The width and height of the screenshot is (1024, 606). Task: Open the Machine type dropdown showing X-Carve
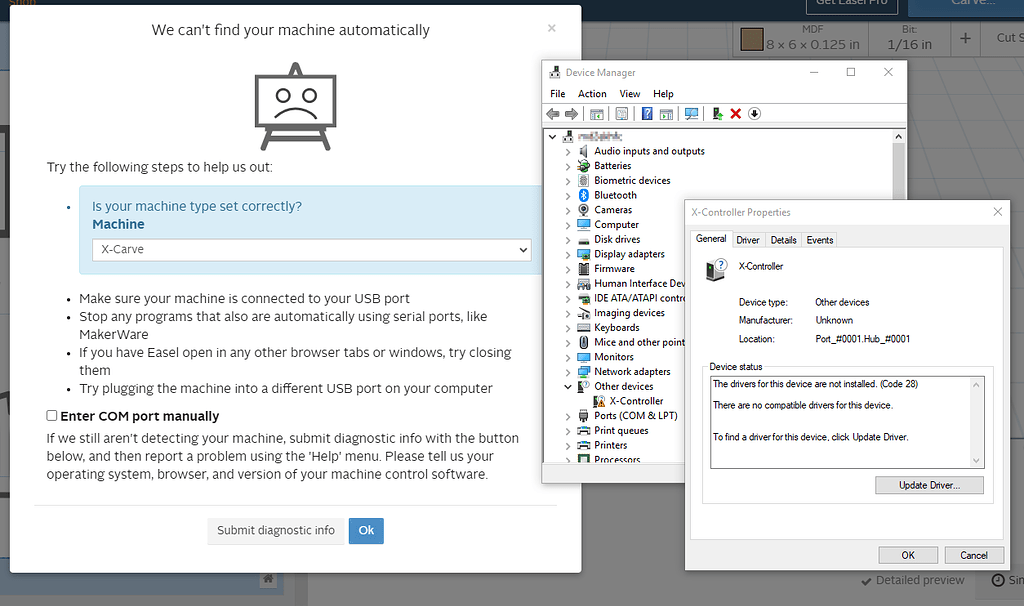coord(312,250)
